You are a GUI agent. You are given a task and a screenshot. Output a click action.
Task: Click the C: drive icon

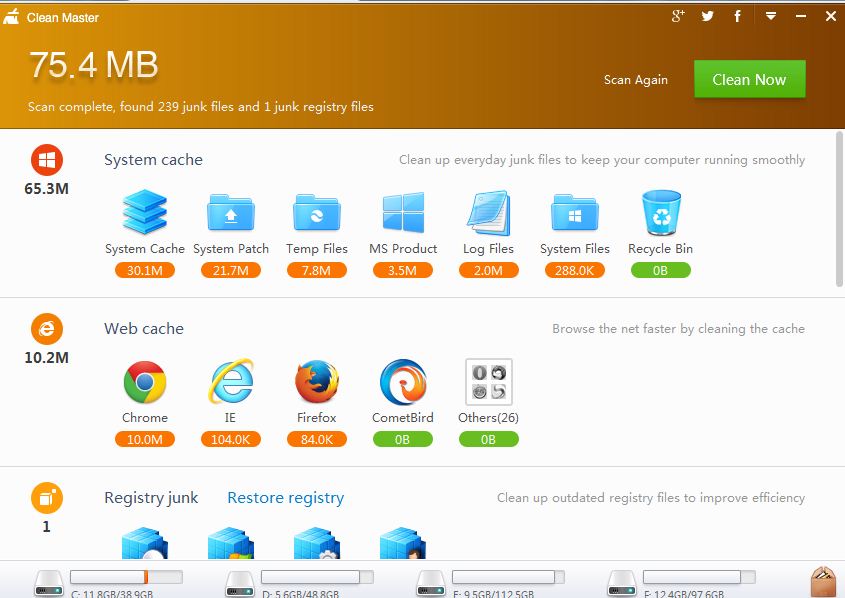click(x=49, y=584)
